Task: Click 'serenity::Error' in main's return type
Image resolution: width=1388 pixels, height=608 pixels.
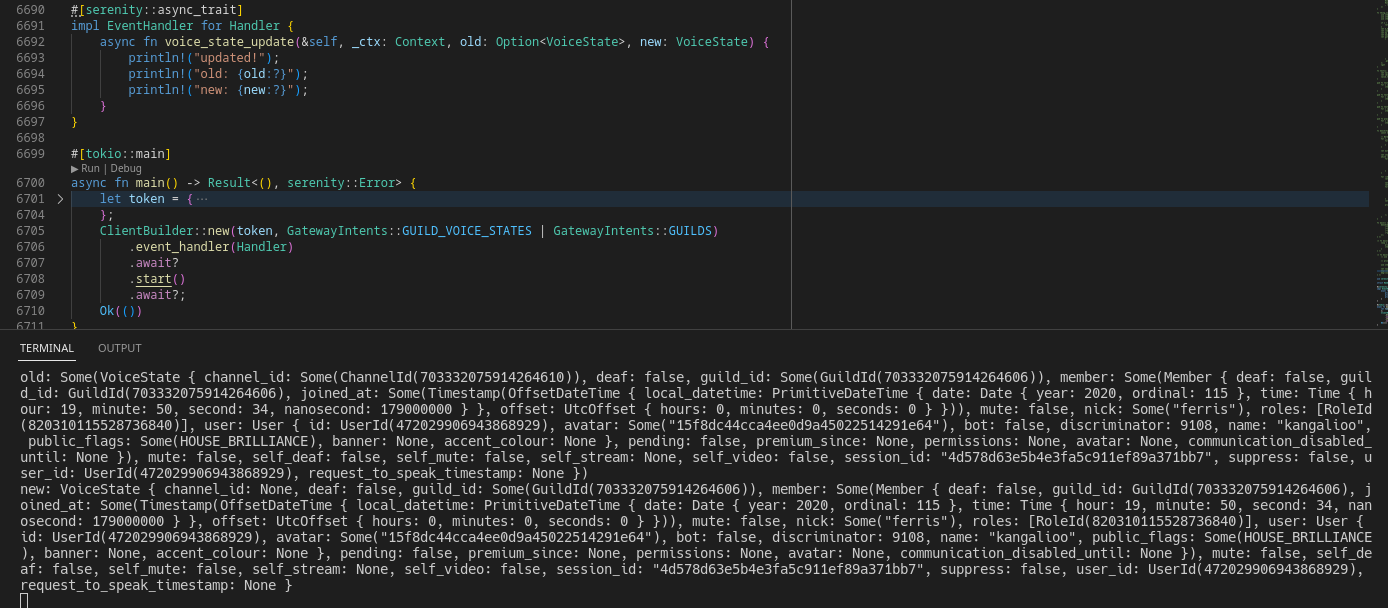Action: pos(341,183)
